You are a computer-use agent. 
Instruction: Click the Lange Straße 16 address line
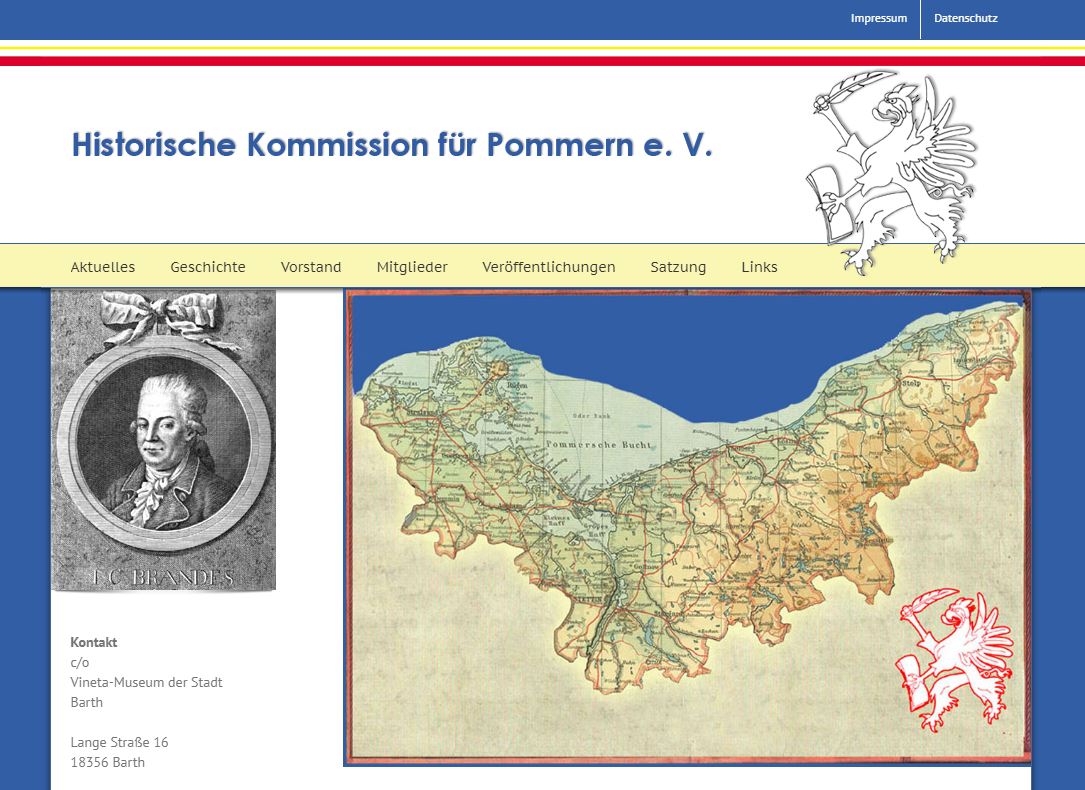pos(119,742)
